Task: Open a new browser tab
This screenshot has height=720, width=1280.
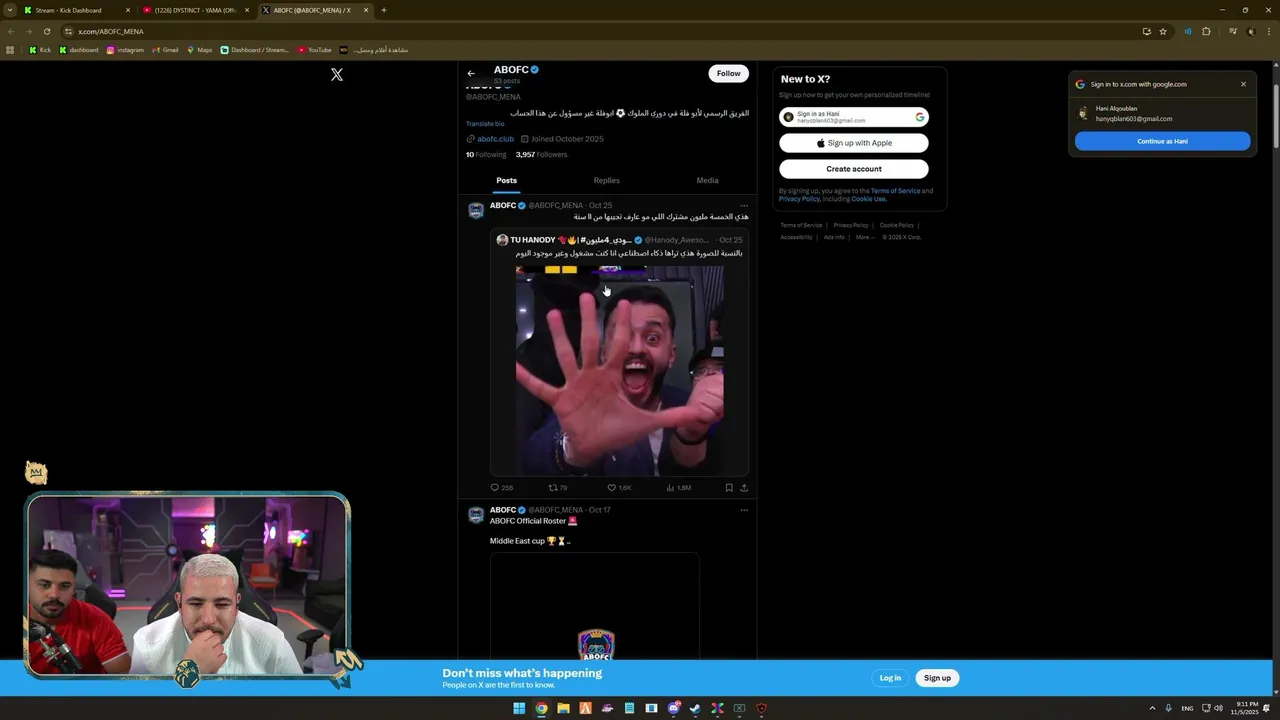Action: [x=384, y=10]
